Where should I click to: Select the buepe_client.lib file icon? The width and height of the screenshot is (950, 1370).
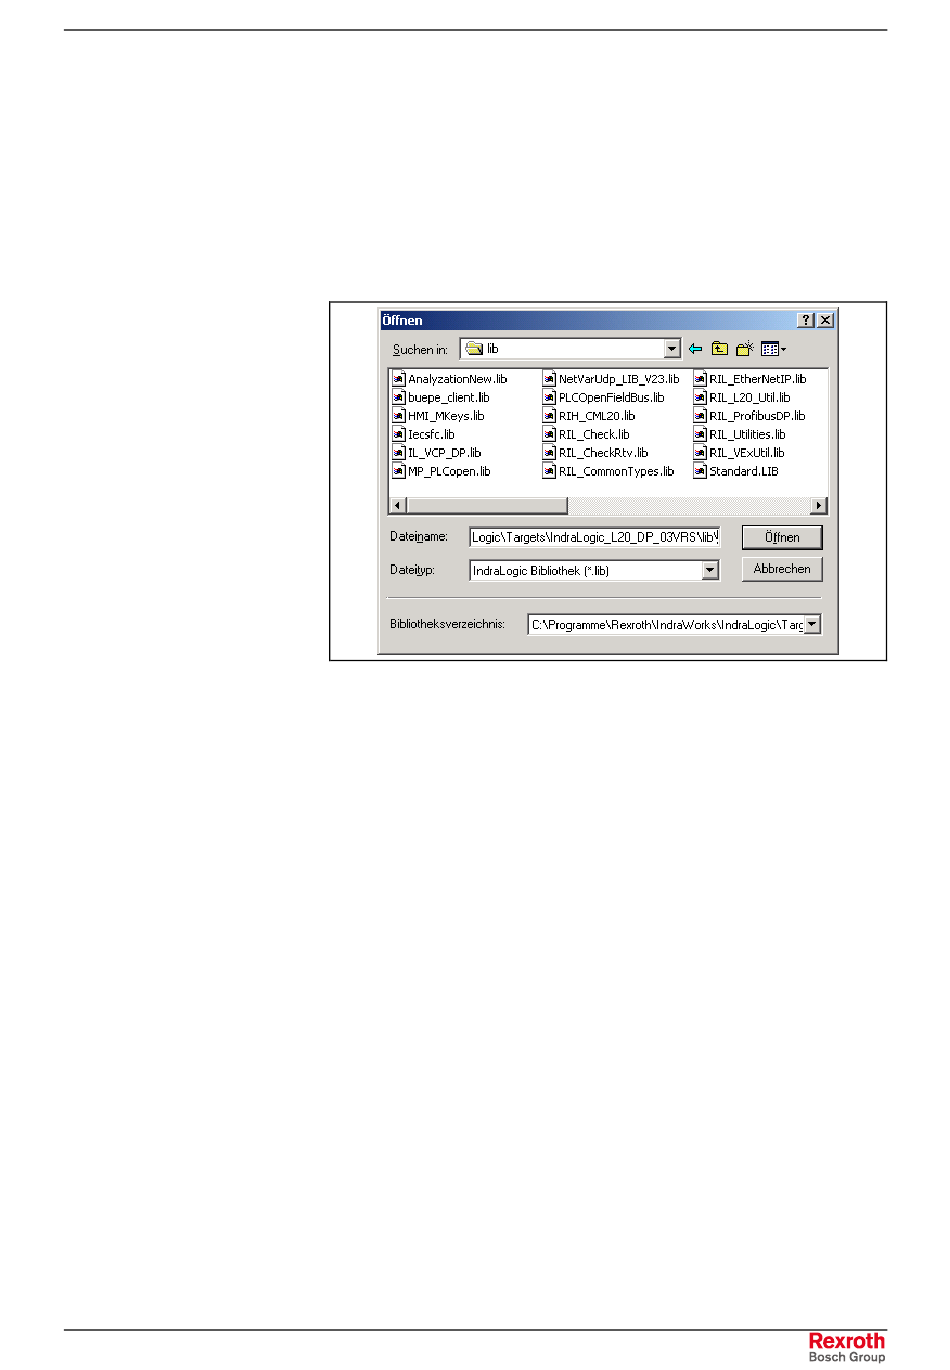[399, 397]
